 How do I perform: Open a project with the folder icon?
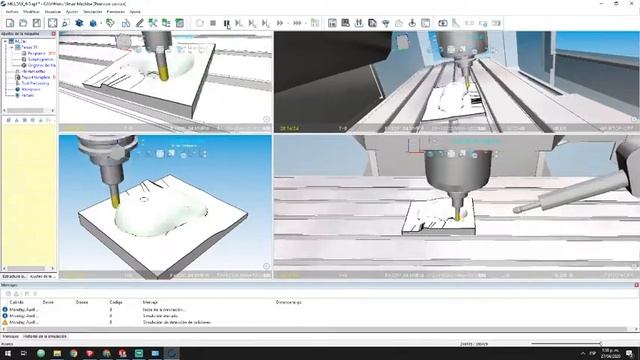coord(23,23)
